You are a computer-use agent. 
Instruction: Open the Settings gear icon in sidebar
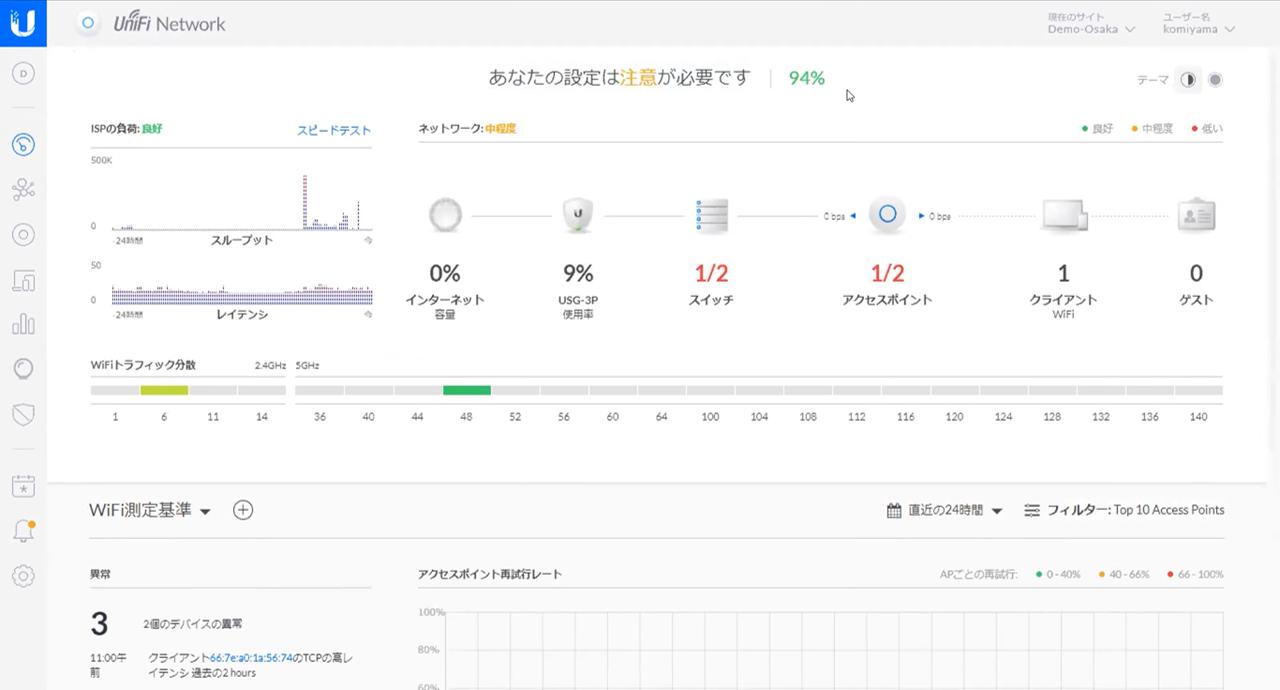coord(23,576)
